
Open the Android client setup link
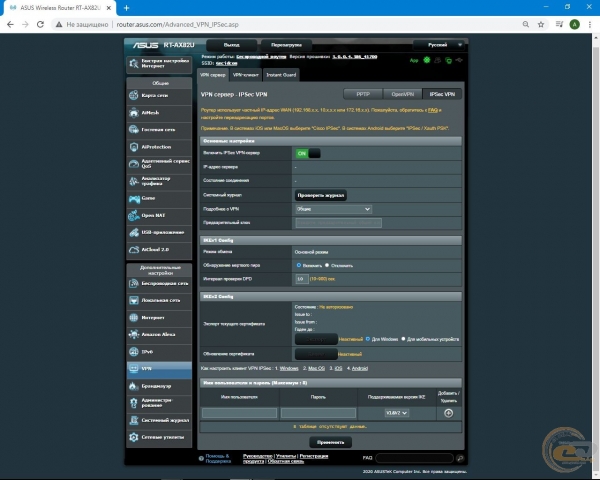coord(359,369)
